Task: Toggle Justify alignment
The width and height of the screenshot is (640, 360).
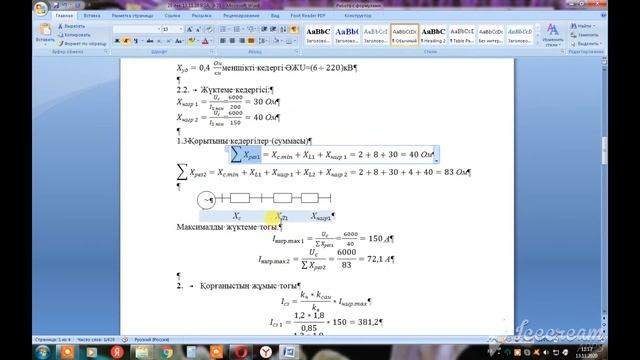Action: [x=251, y=41]
